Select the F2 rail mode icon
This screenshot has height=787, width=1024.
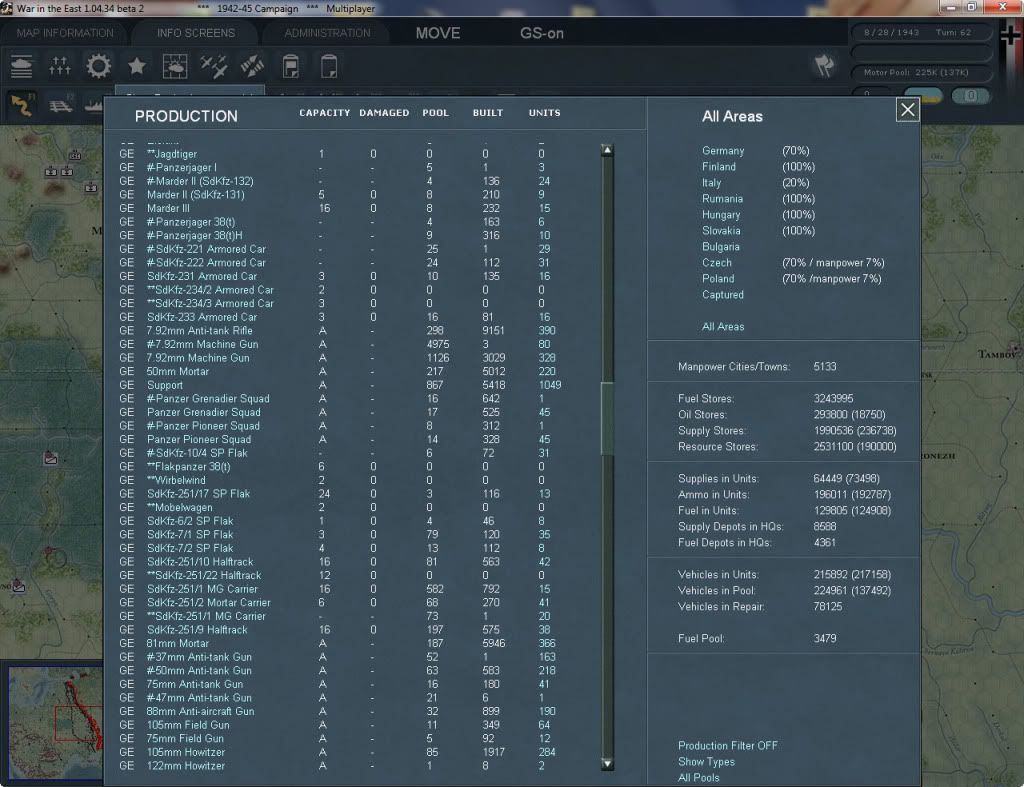(x=61, y=104)
